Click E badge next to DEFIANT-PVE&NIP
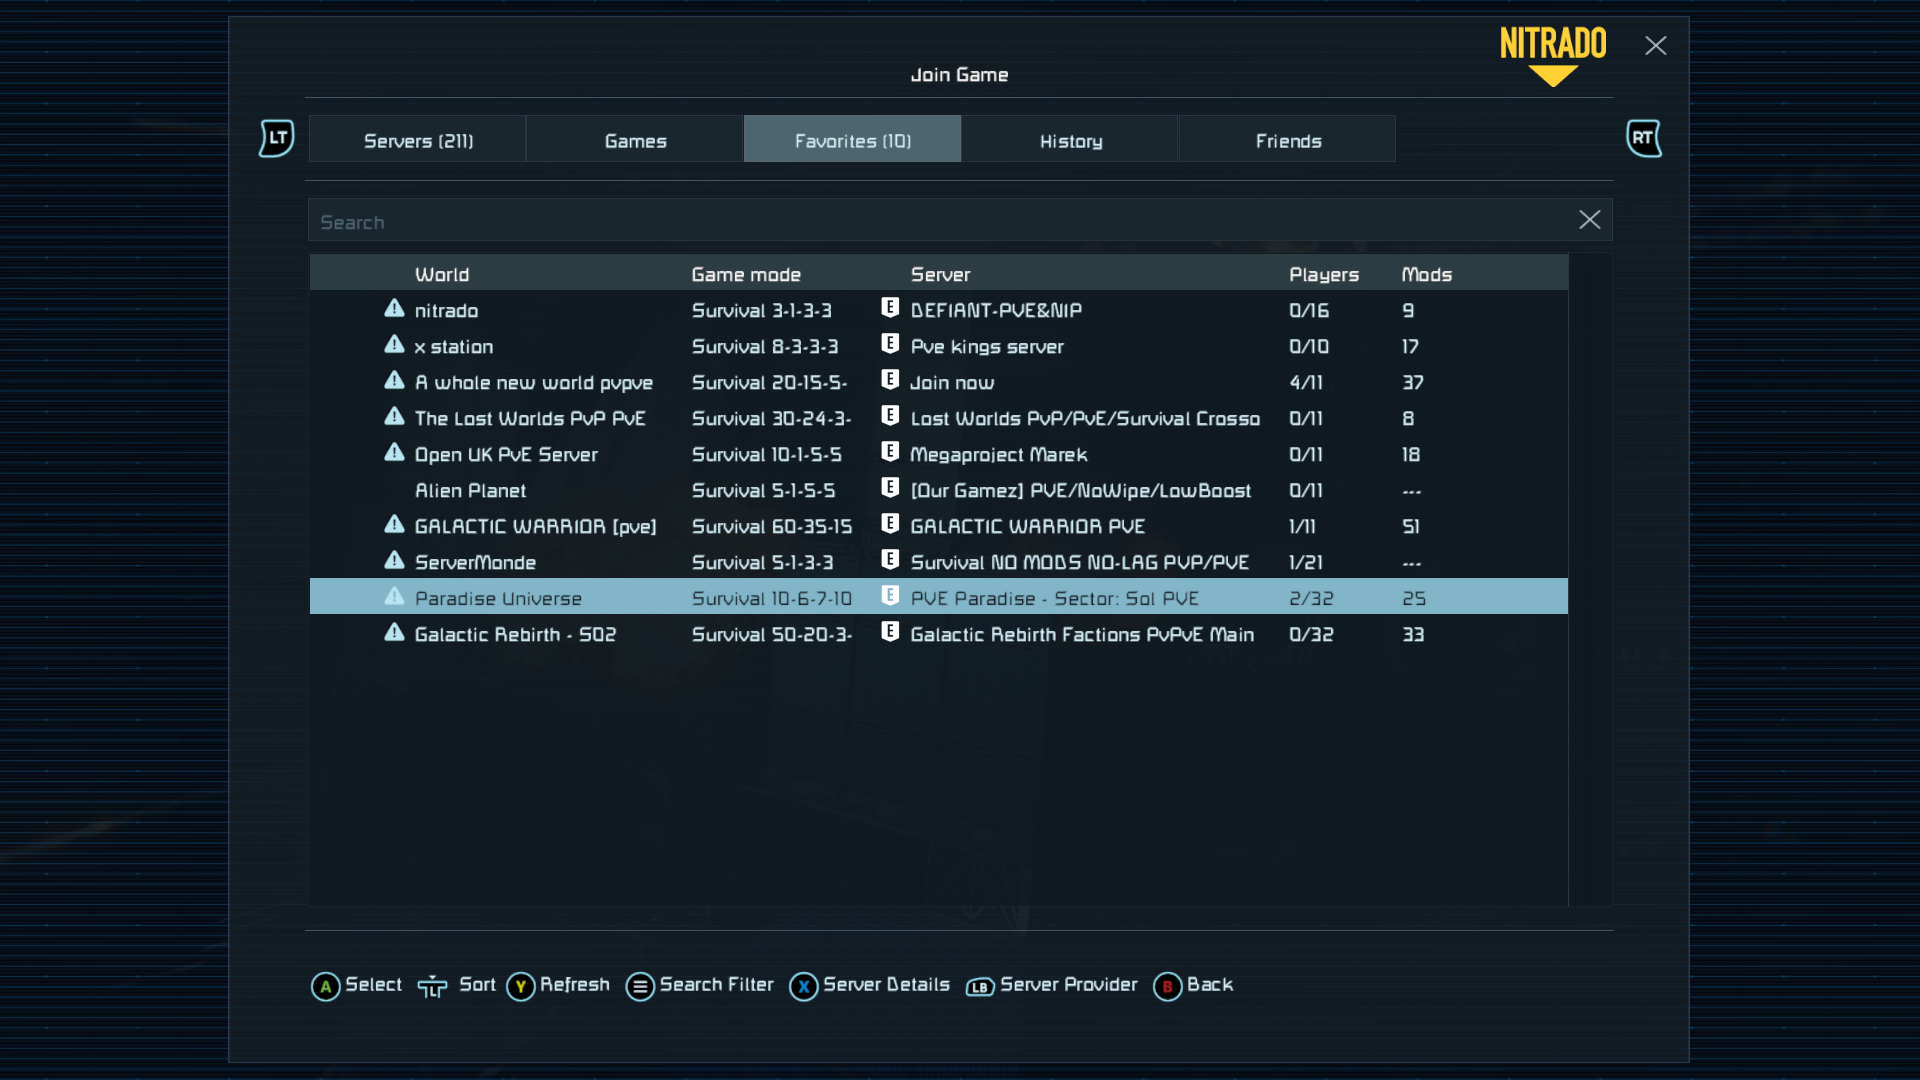Viewport: 1920px width, 1080px height. click(890, 308)
